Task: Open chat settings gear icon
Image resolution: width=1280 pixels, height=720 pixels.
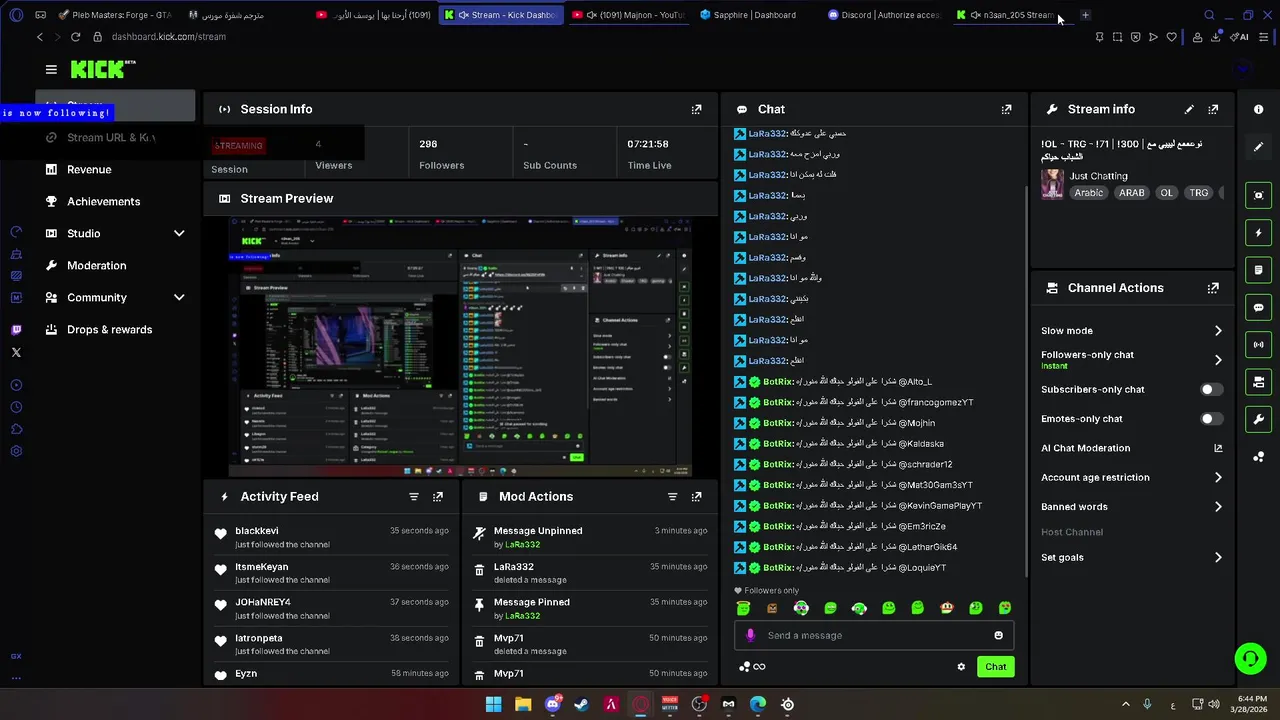Action: tap(961, 667)
